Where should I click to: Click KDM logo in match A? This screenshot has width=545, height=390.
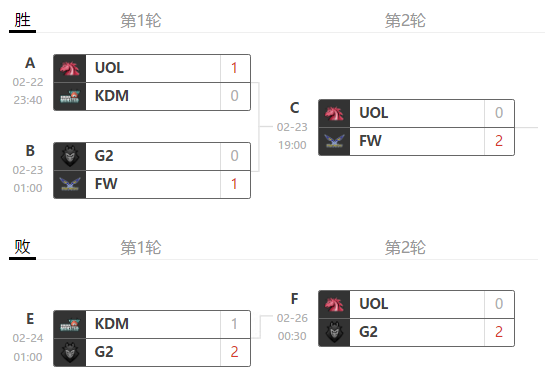click(x=70, y=97)
